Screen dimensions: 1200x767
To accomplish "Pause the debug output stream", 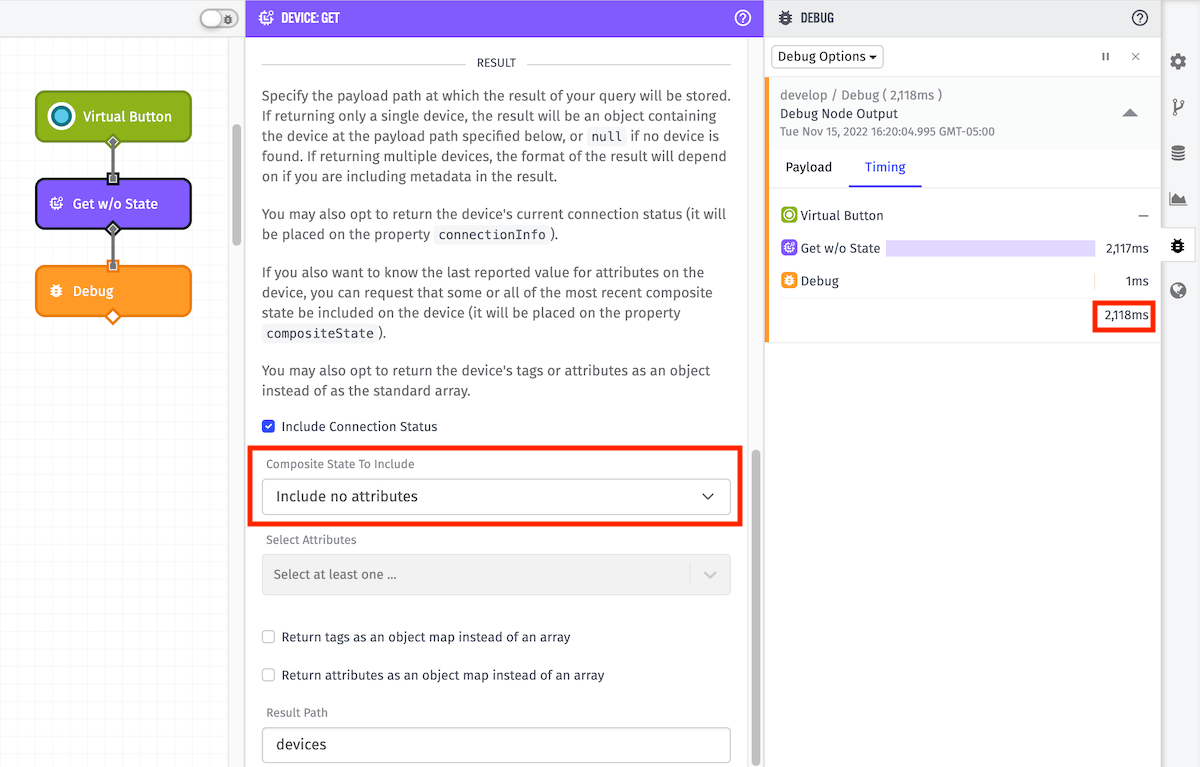I will point(1106,57).
